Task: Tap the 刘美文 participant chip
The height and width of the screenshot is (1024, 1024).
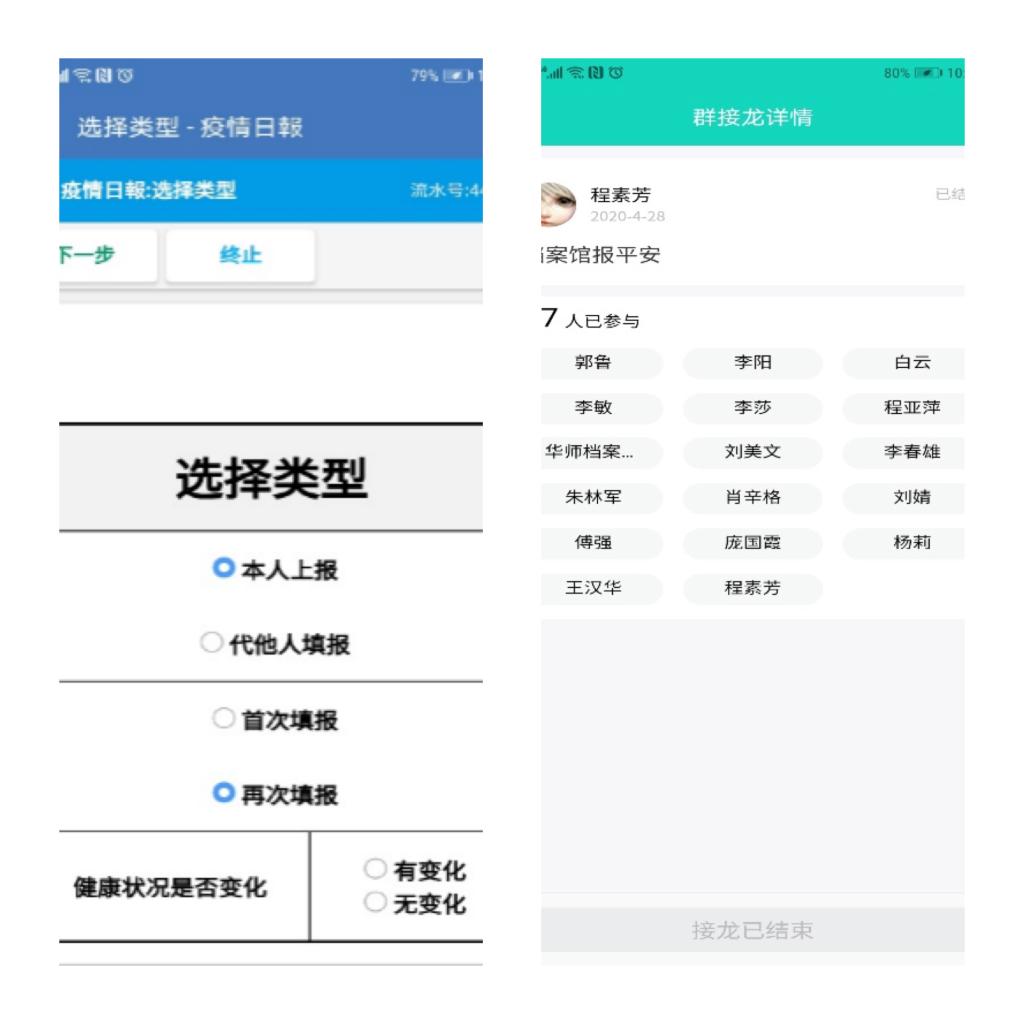Action: [752, 452]
